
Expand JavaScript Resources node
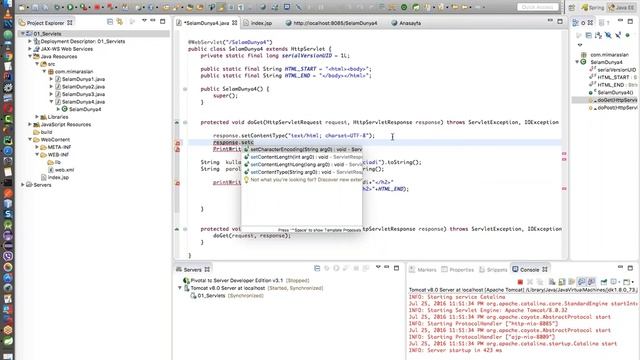pyautogui.click(x=30, y=124)
